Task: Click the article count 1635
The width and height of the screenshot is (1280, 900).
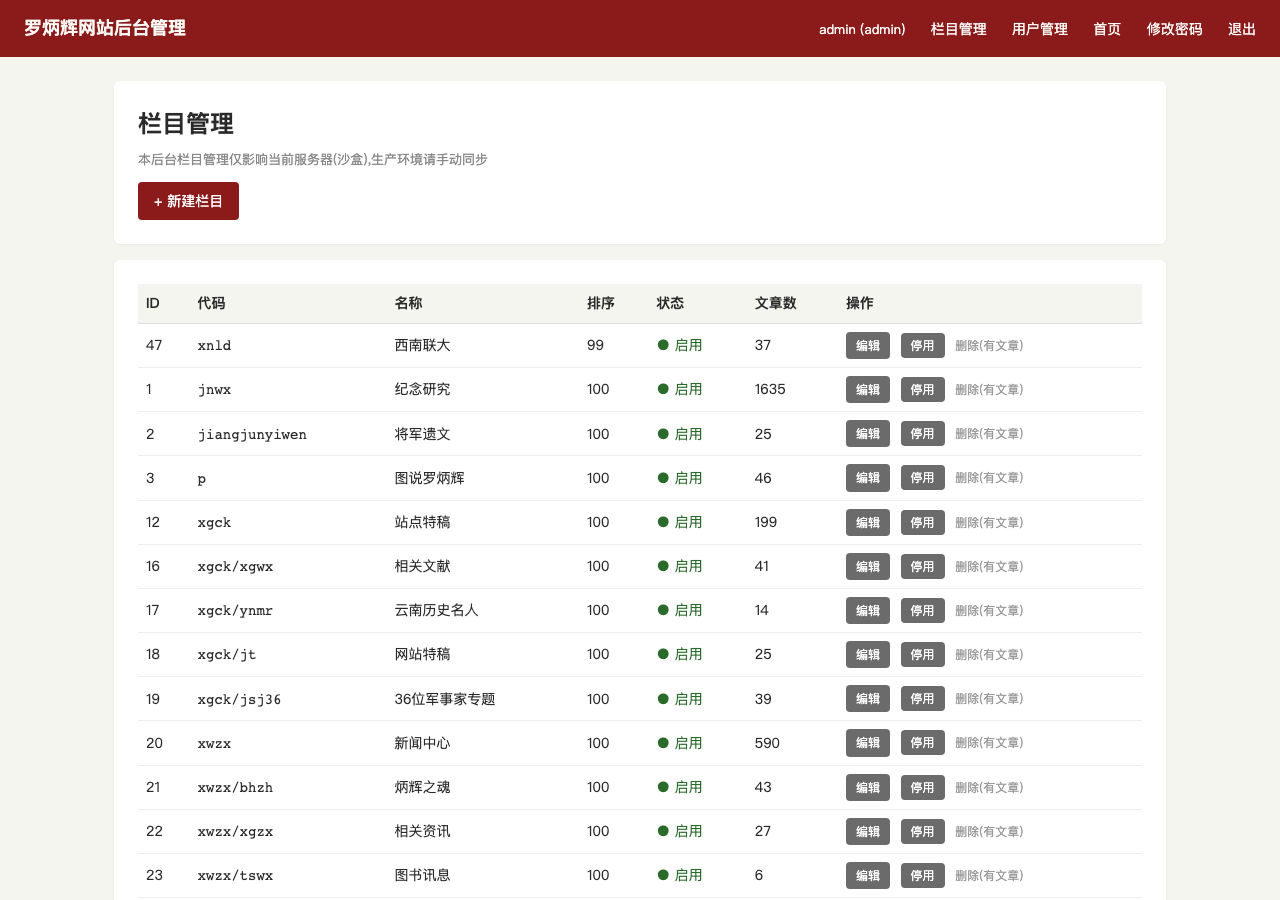Action: [770, 389]
